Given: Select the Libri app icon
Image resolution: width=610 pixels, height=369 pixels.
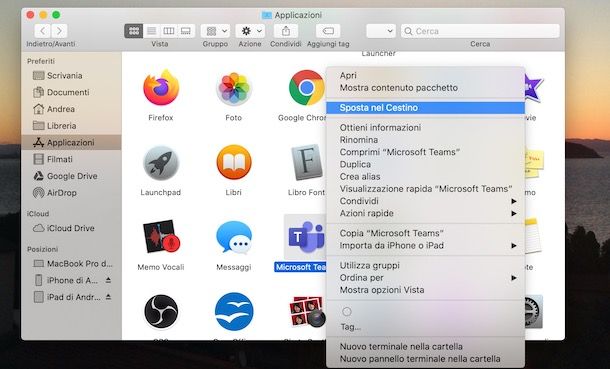Looking at the screenshot, I should (x=233, y=162).
